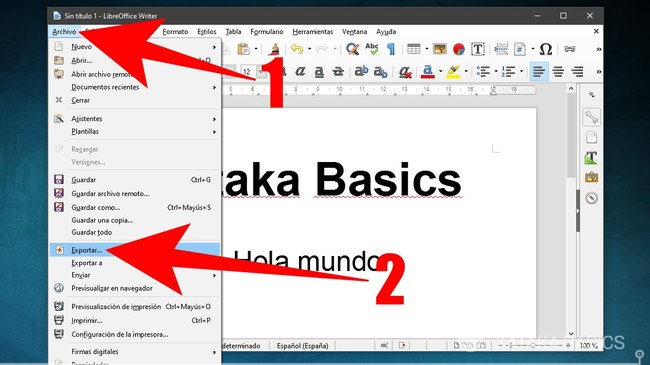
Task: Click the clone formatting paintbrush icon
Action: (x=274, y=49)
